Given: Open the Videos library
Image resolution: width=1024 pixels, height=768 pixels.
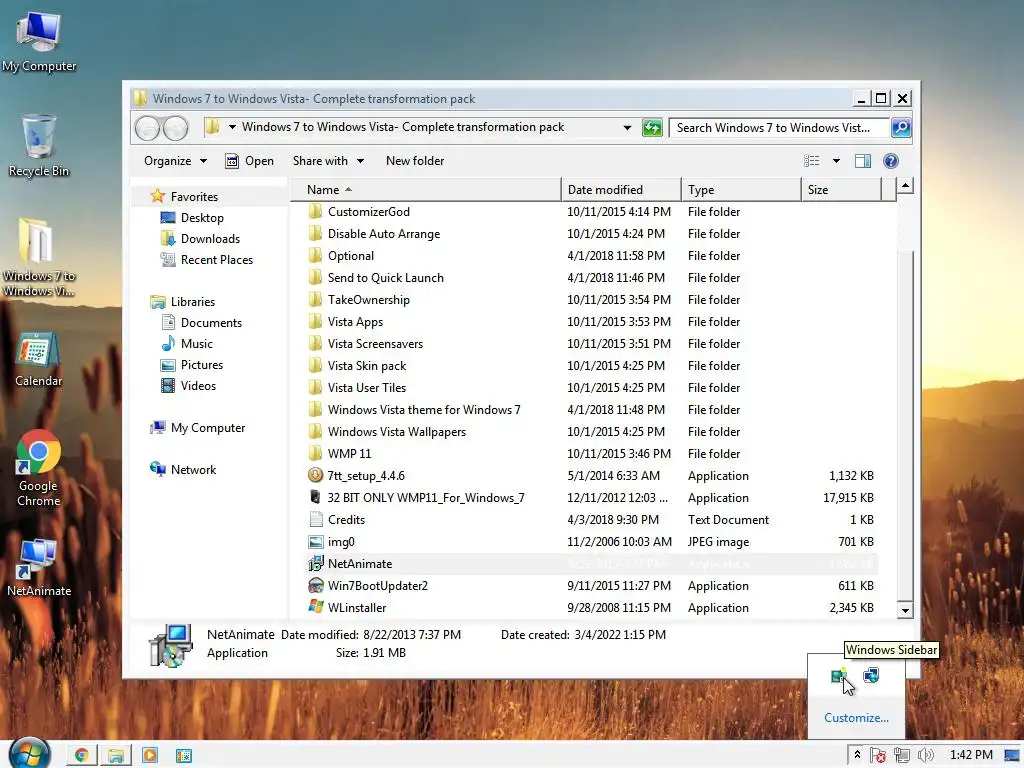Looking at the screenshot, I should tap(198, 385).
